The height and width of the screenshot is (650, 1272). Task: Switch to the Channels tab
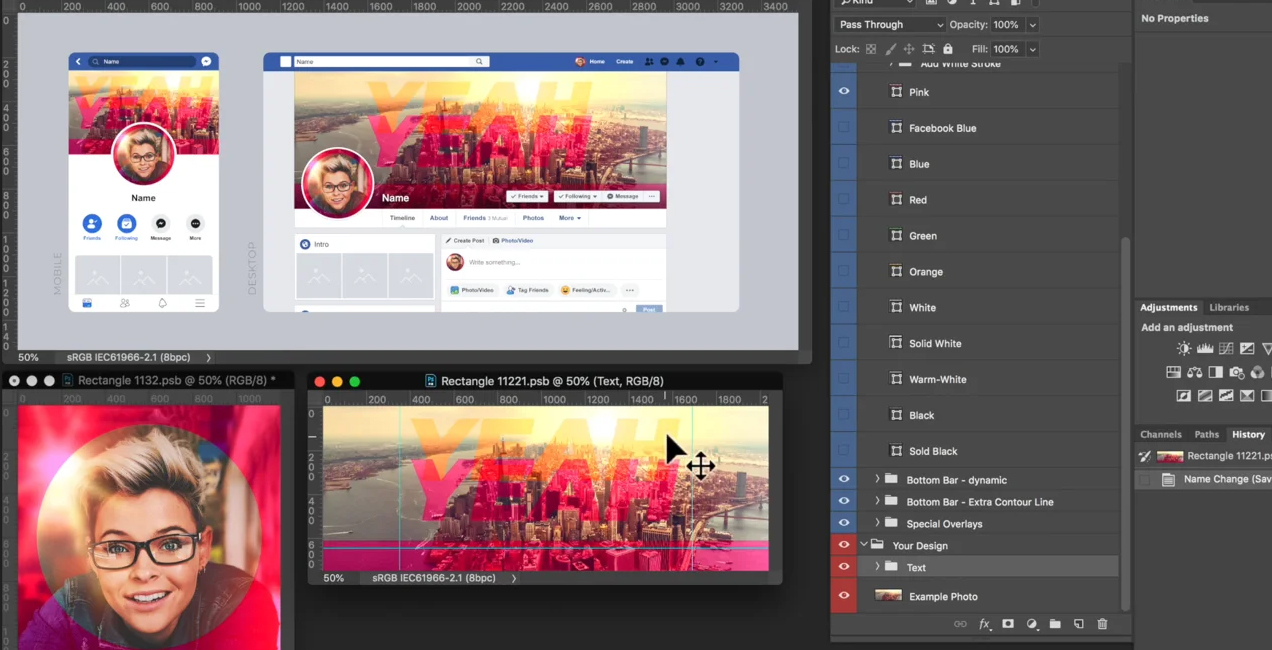tap(1161, 434)
